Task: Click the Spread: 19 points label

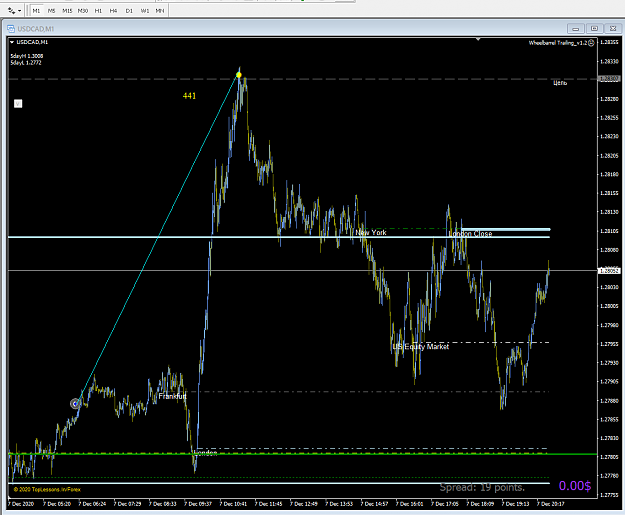Action: (482, 487)
